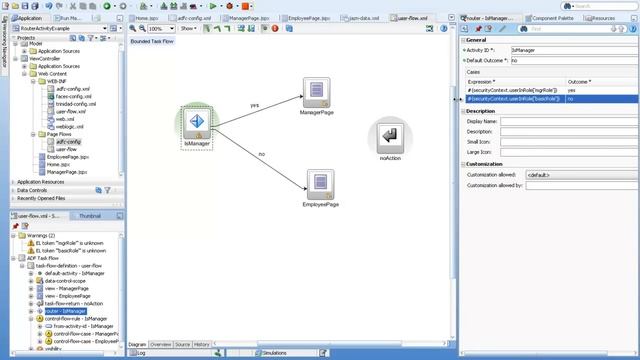Open the RouterActivityExample application dropdown
Image resolution: width=640 pixels, height=360 pixels.
(x=104, y=28)
